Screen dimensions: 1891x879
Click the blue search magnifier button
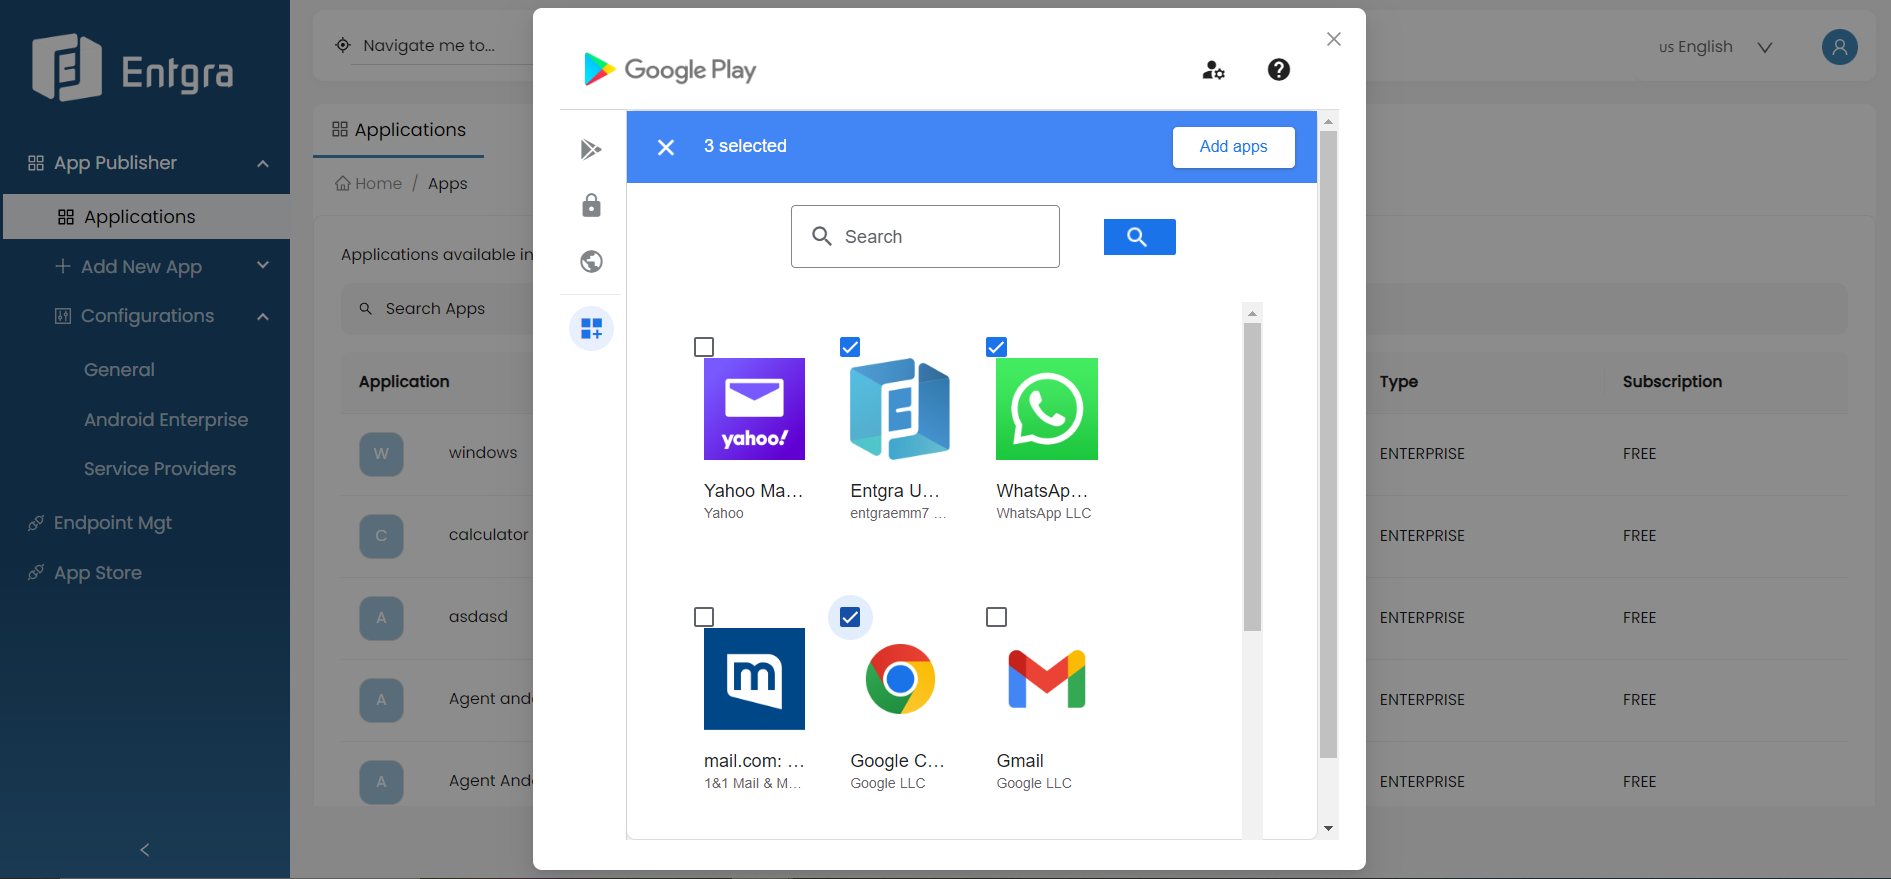(1139, 237)
